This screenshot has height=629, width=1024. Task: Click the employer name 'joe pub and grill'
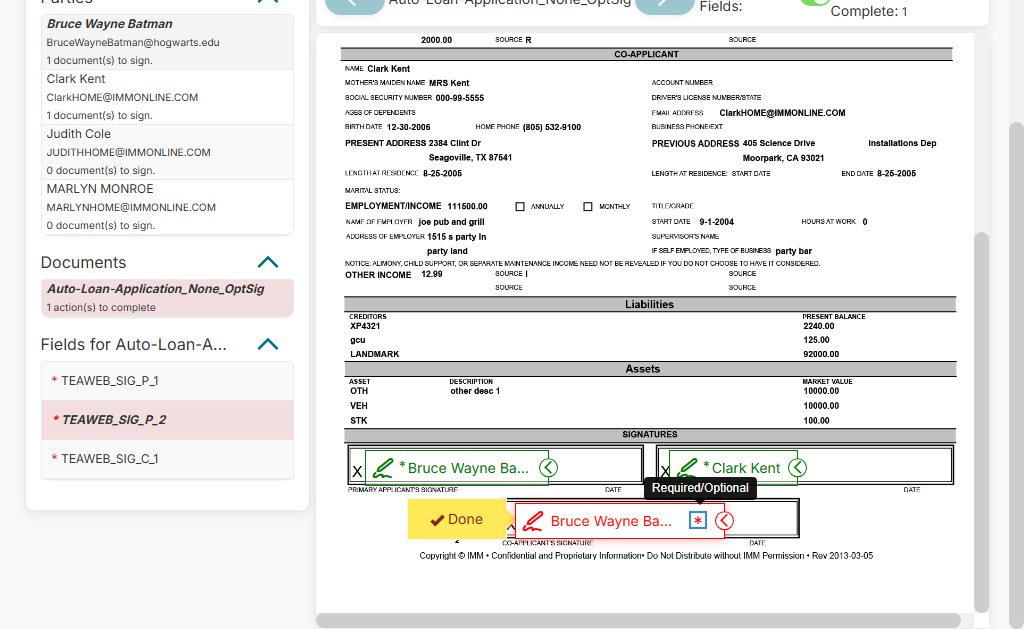point(451,222)
